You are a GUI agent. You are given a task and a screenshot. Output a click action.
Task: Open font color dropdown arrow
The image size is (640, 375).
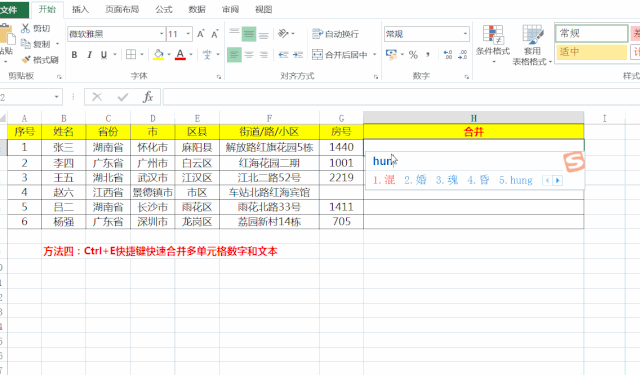[x=191, y=54]
